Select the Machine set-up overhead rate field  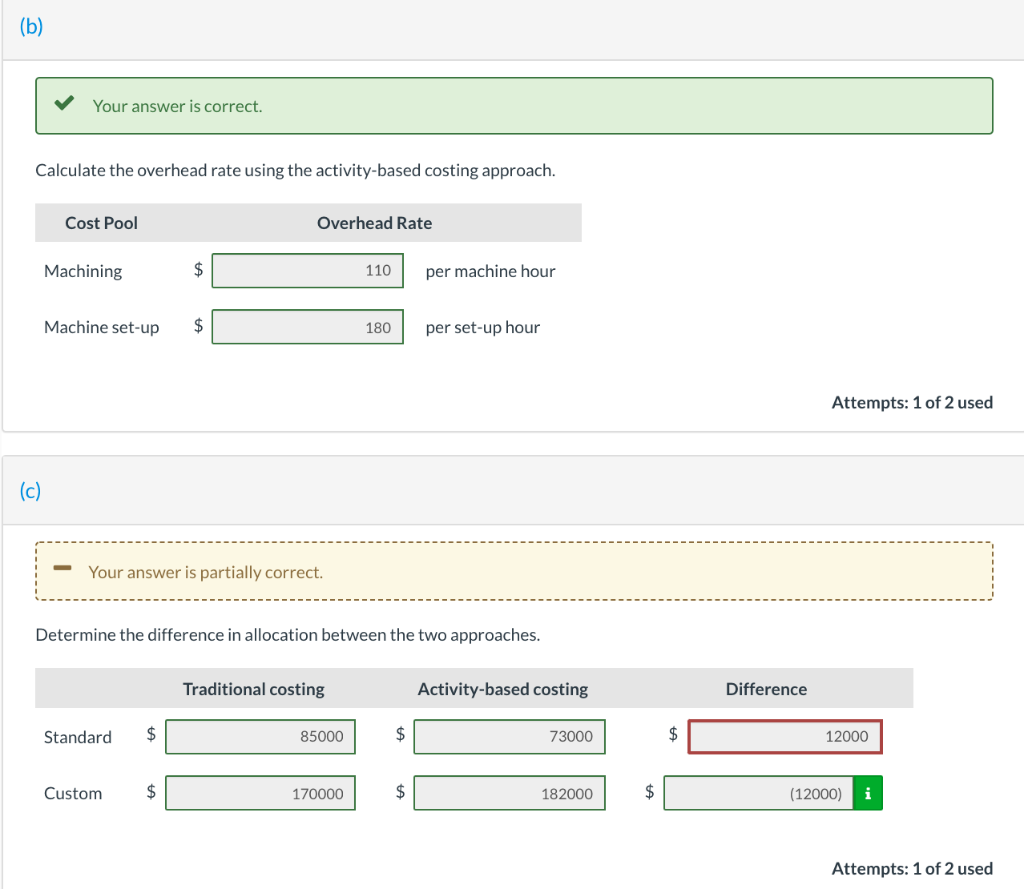(308, 327)
